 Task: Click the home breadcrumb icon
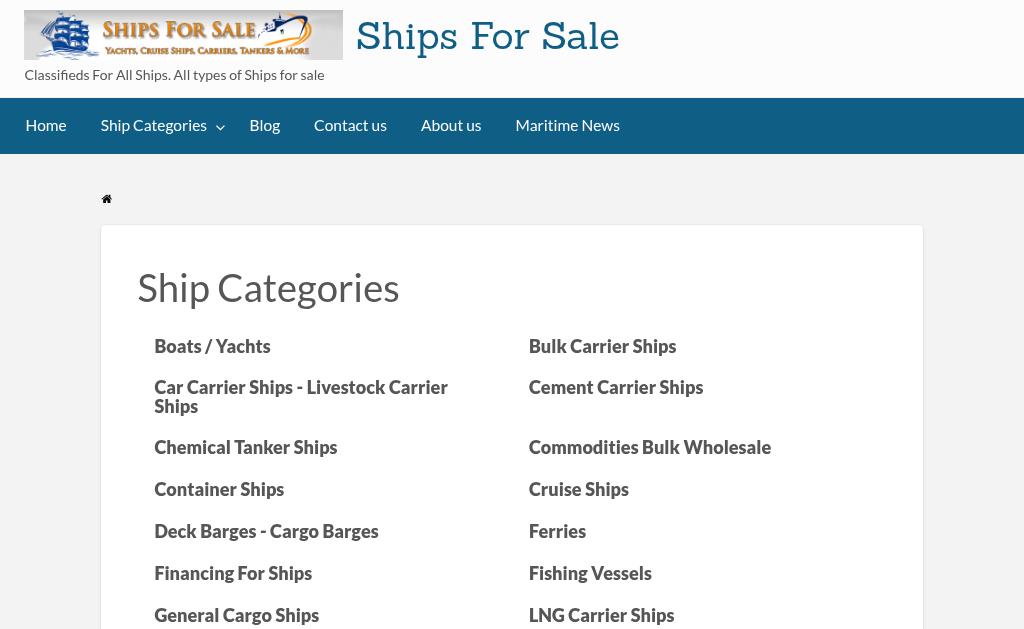(106, 199)
